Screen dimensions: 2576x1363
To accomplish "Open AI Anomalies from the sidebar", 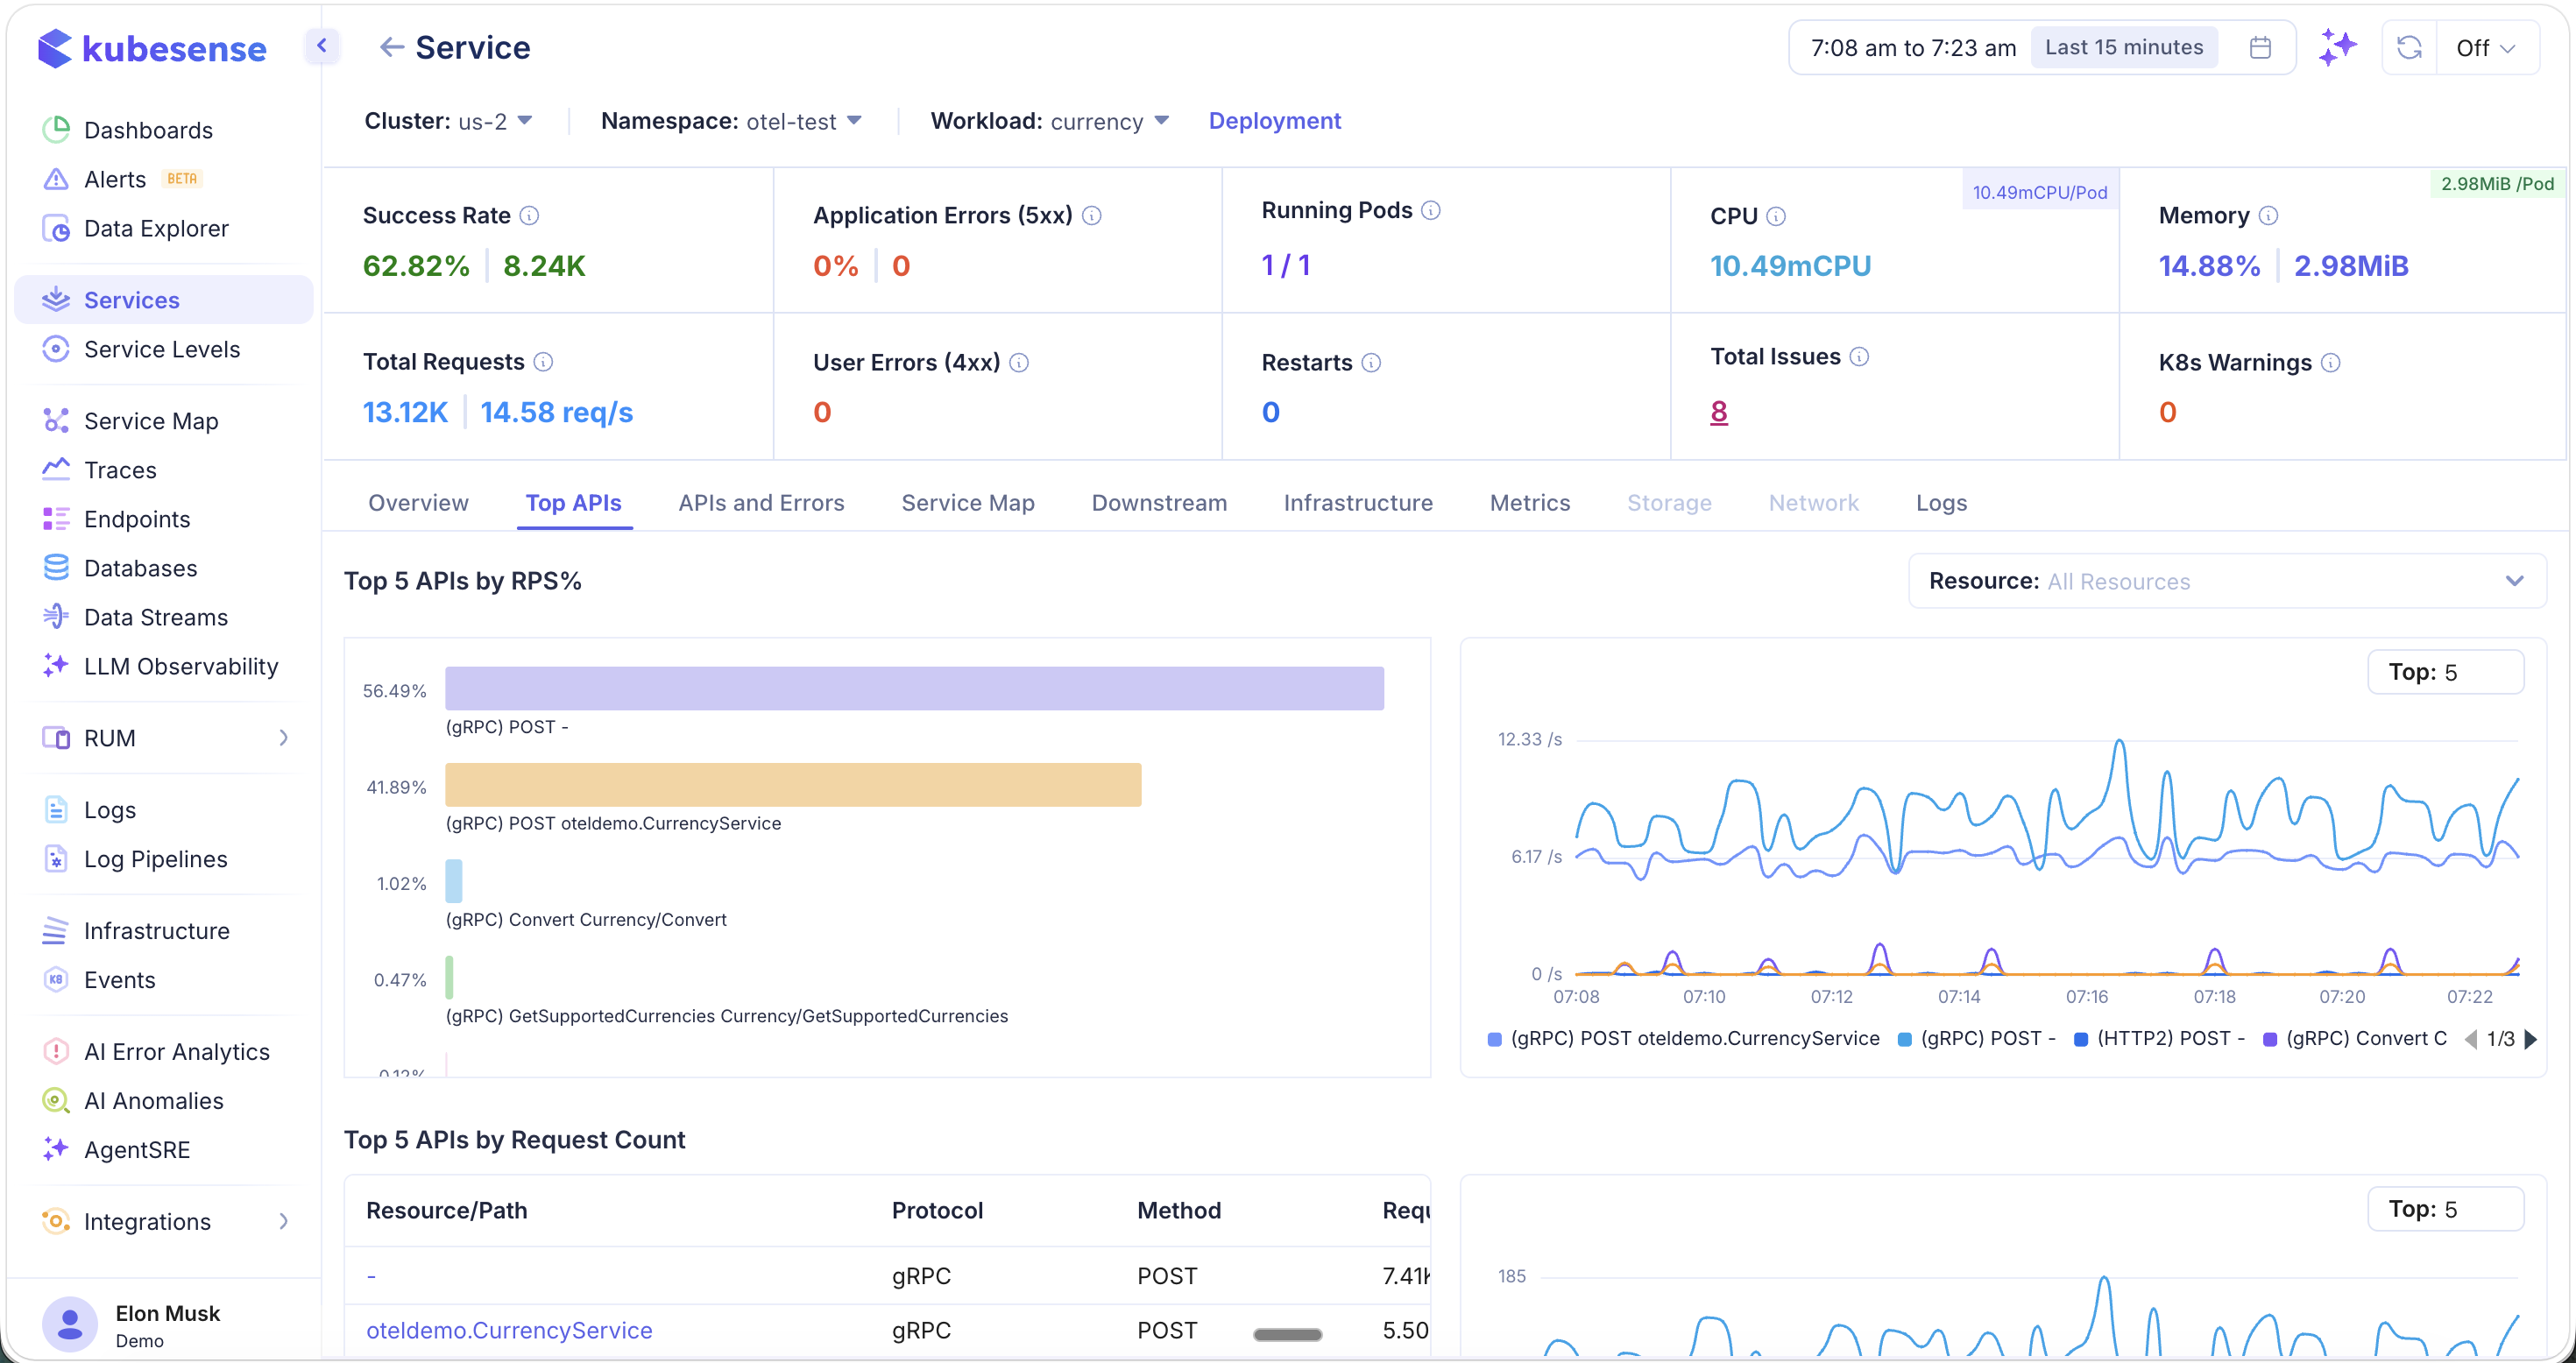I will [154, 1100].
